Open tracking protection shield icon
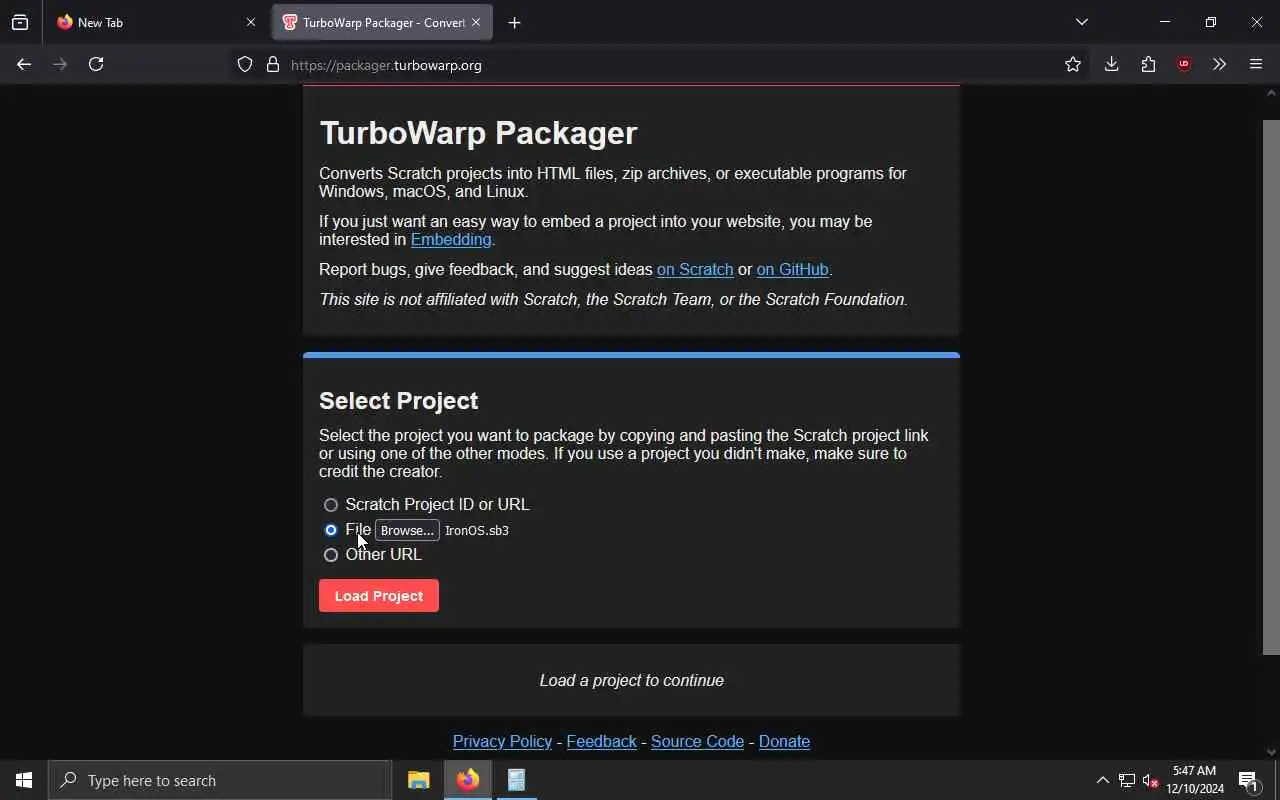1280x800 pixels. click(245, 65)
